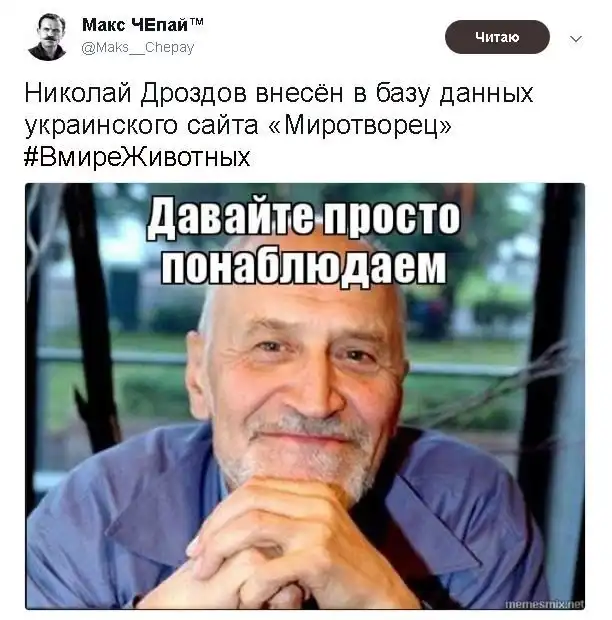Open the #ВмиреЖивотных hashtag

pos(137,157)
